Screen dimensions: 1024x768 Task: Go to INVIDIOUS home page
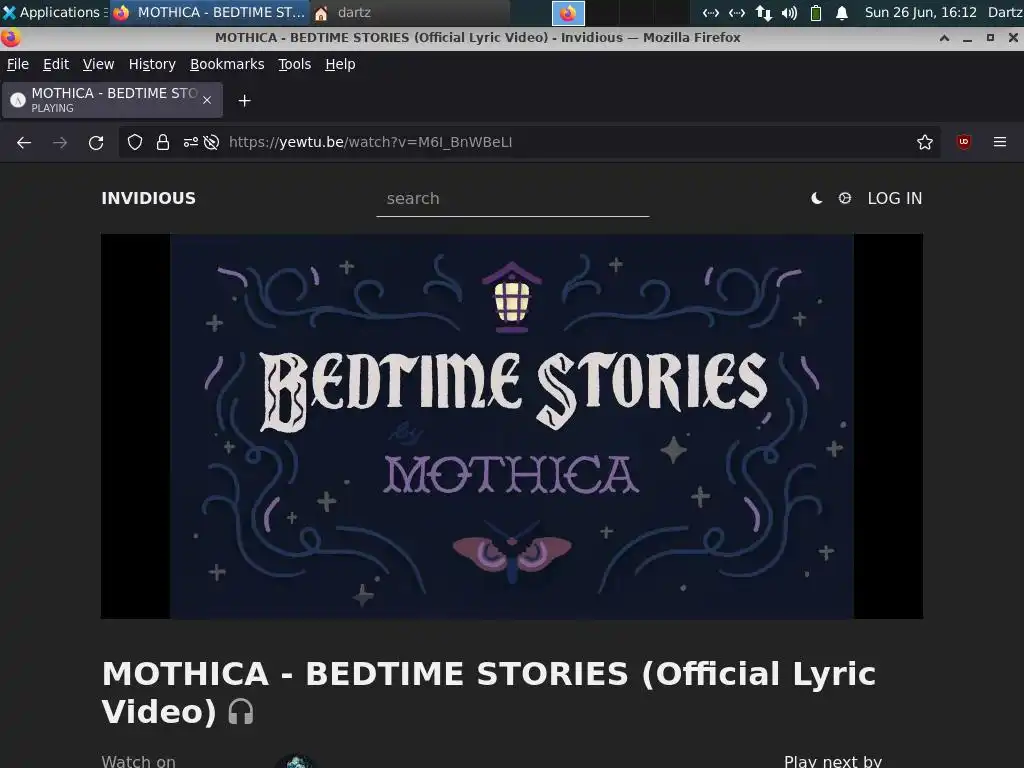148,199
